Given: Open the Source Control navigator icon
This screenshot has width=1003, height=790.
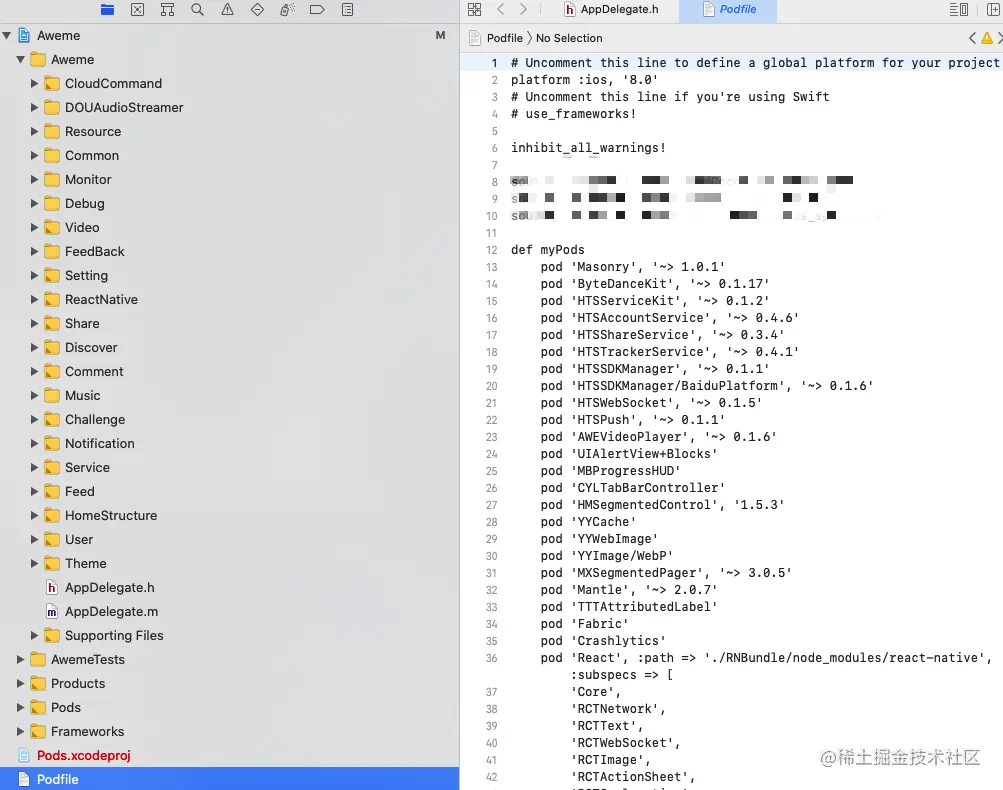Looking at the screenshot, I should (x=138, y=10).
